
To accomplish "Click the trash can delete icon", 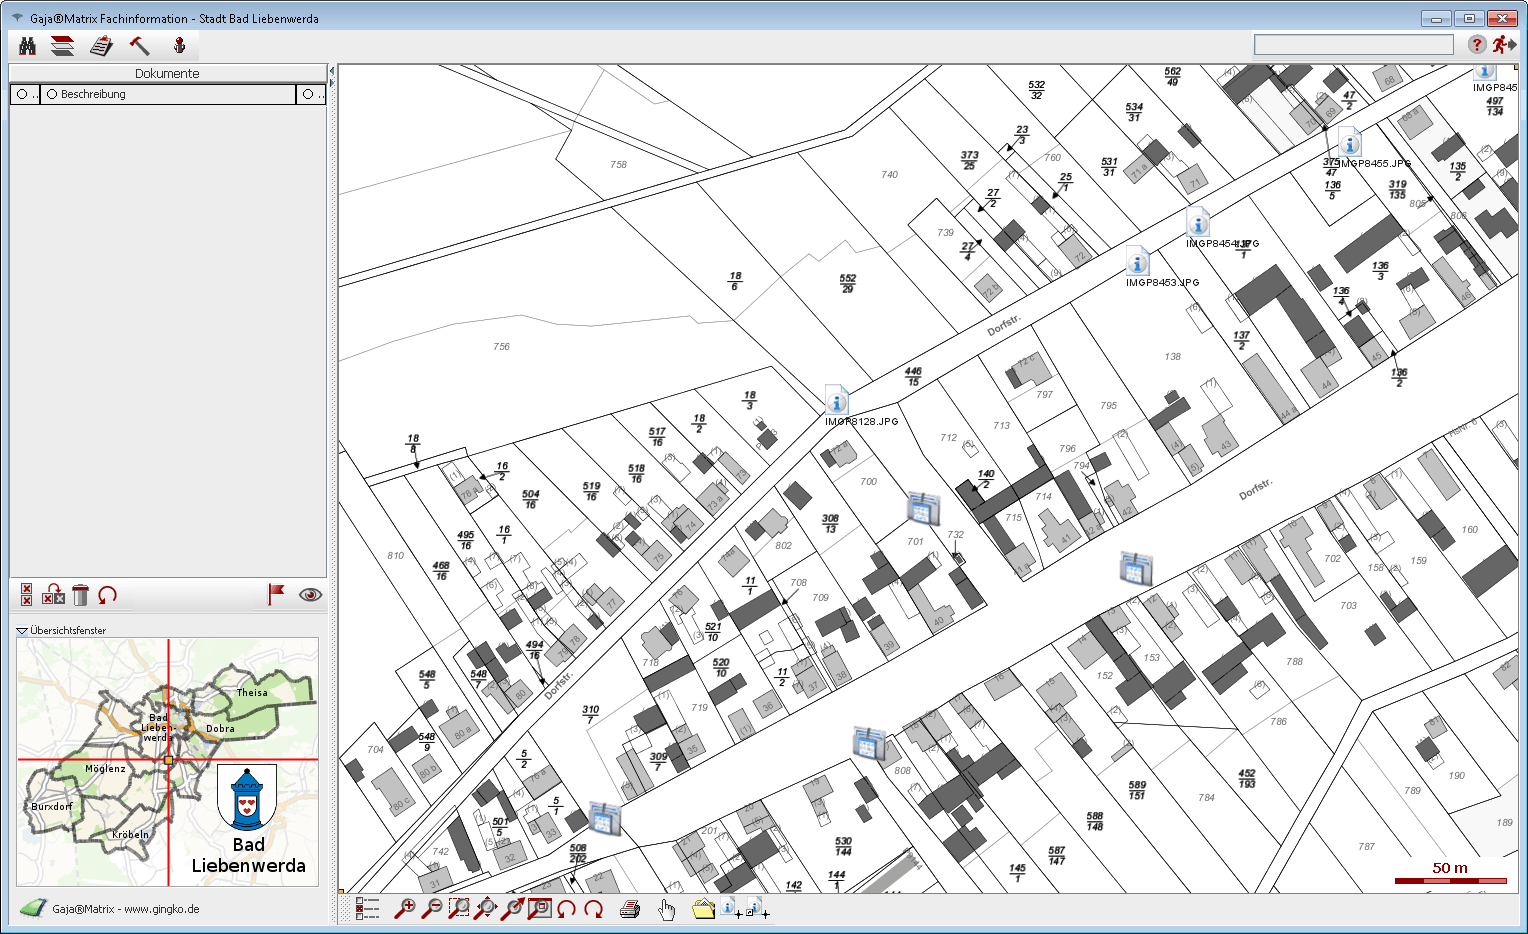I will 81,595.
